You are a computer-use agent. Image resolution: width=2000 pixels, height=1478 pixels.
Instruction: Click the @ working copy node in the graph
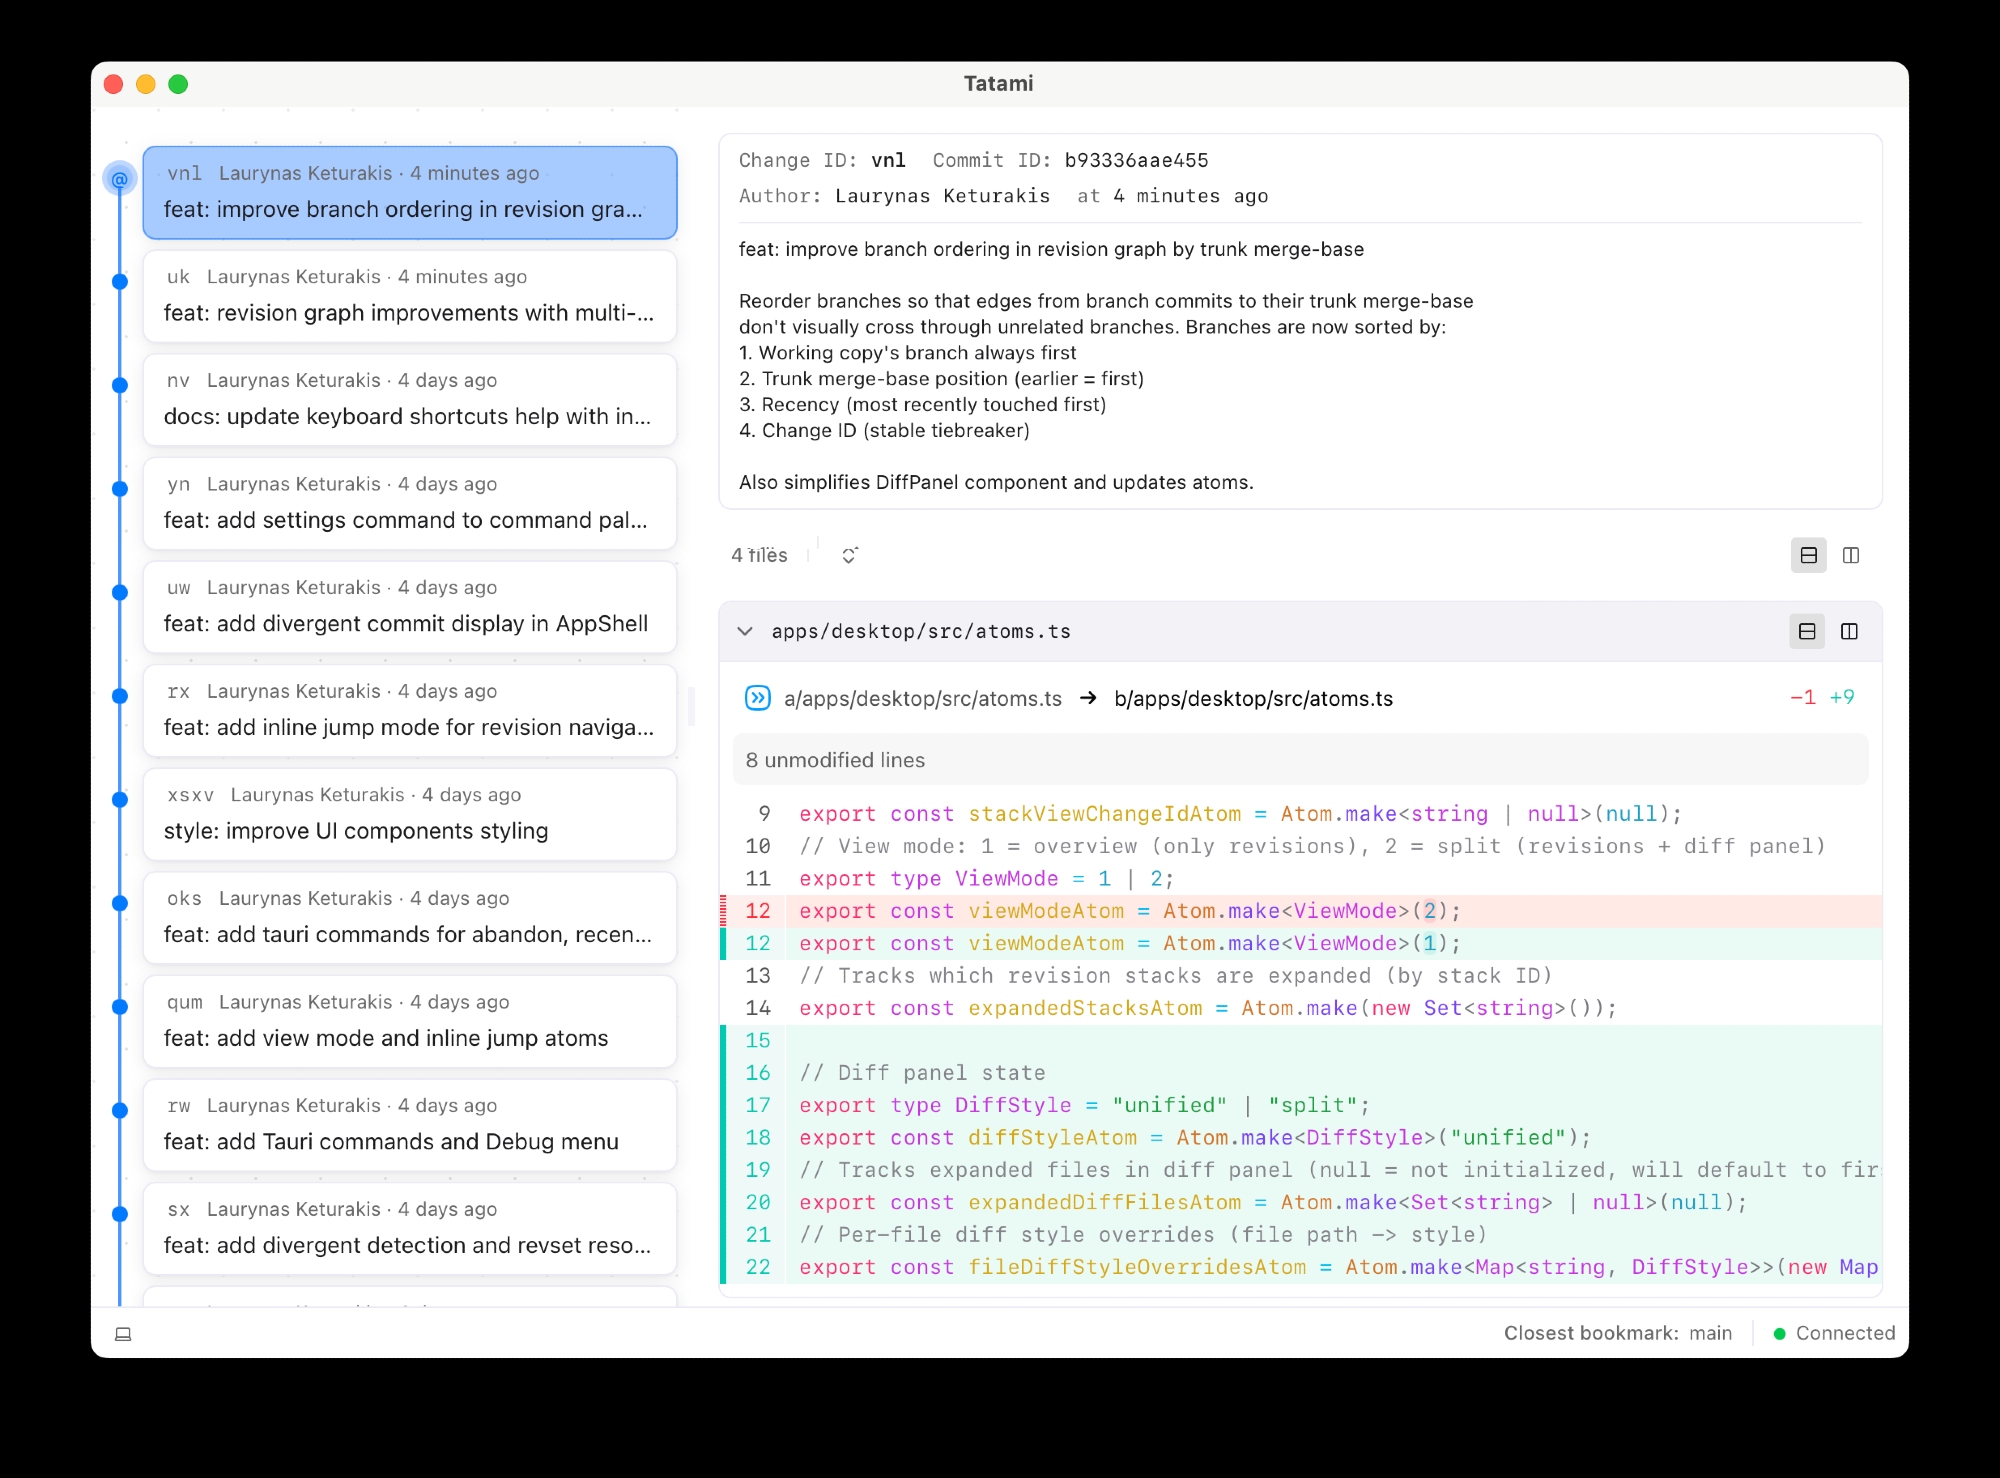tap(119, 180)
